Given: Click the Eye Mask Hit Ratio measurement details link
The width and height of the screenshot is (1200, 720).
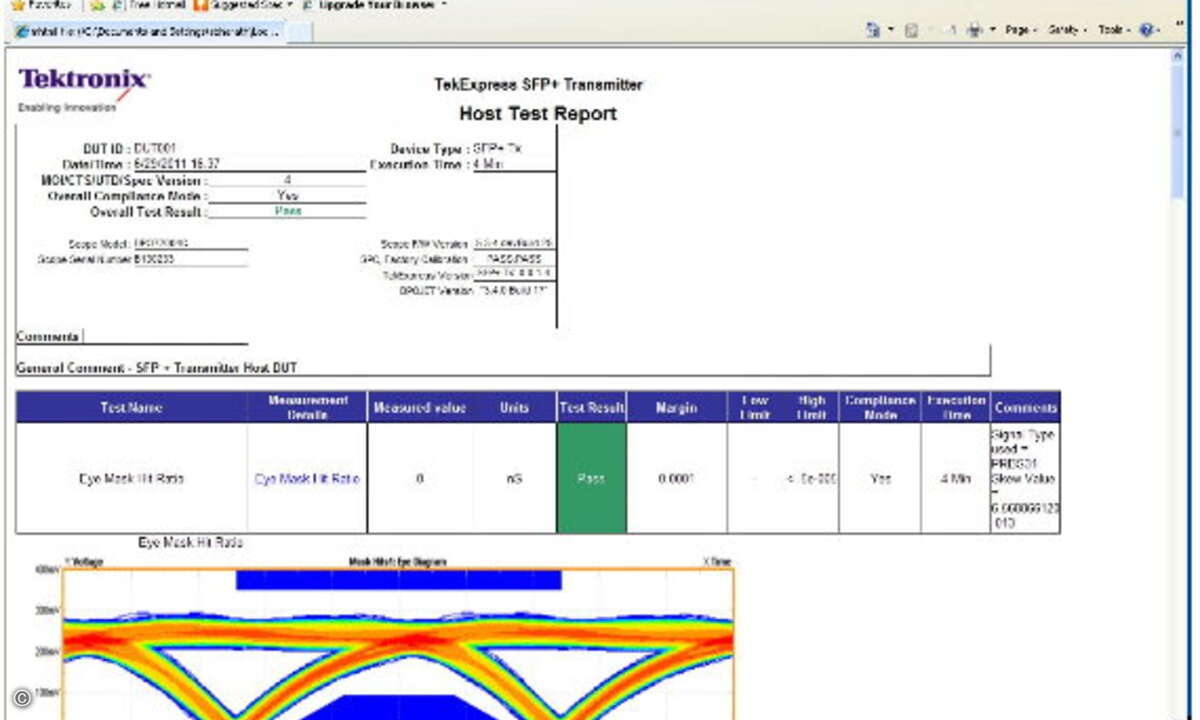Looking at the screenshot, I should (x=307, y=479).
